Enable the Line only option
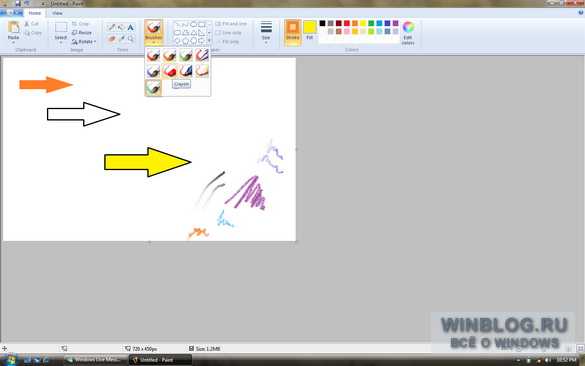The image size is (585, 366). pyautogui.click(x=228, y=33)
